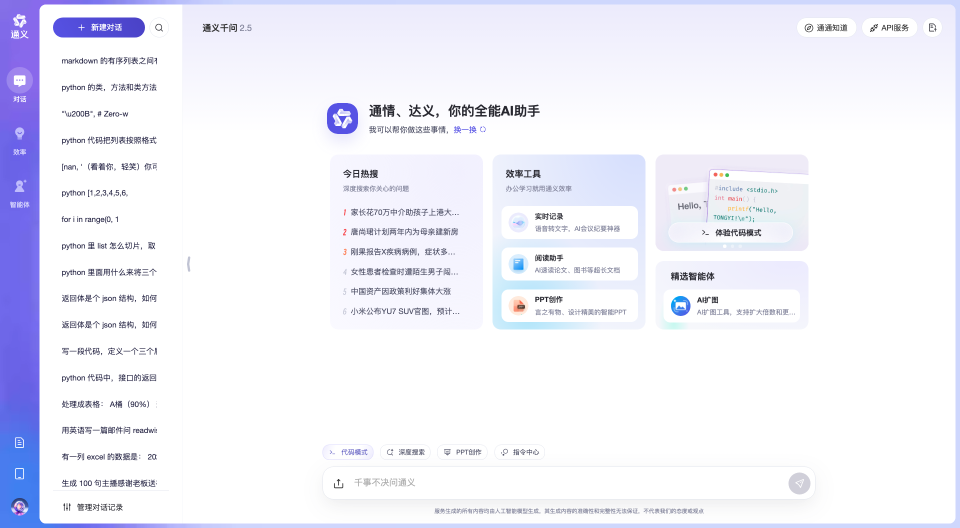Open the 效率 efficiency tools icon
This screenshot has height=528, width=960.
click(x=20, y=134)
